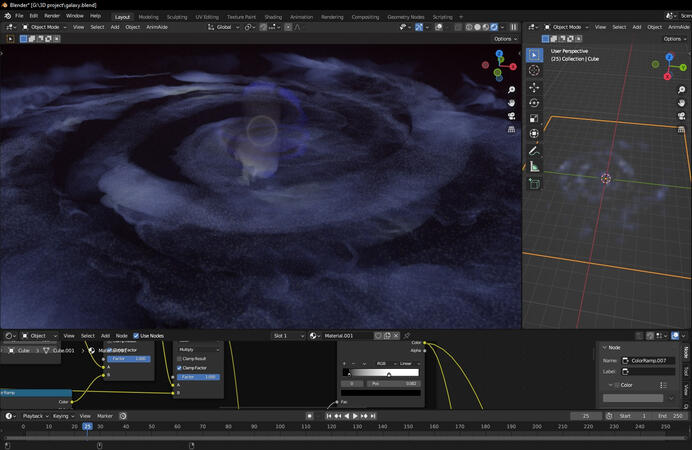Image resolution: width=692 pixels, height=450 pixels.
Task: Switch to the Shading workspace tab
Action: point(273,17)
